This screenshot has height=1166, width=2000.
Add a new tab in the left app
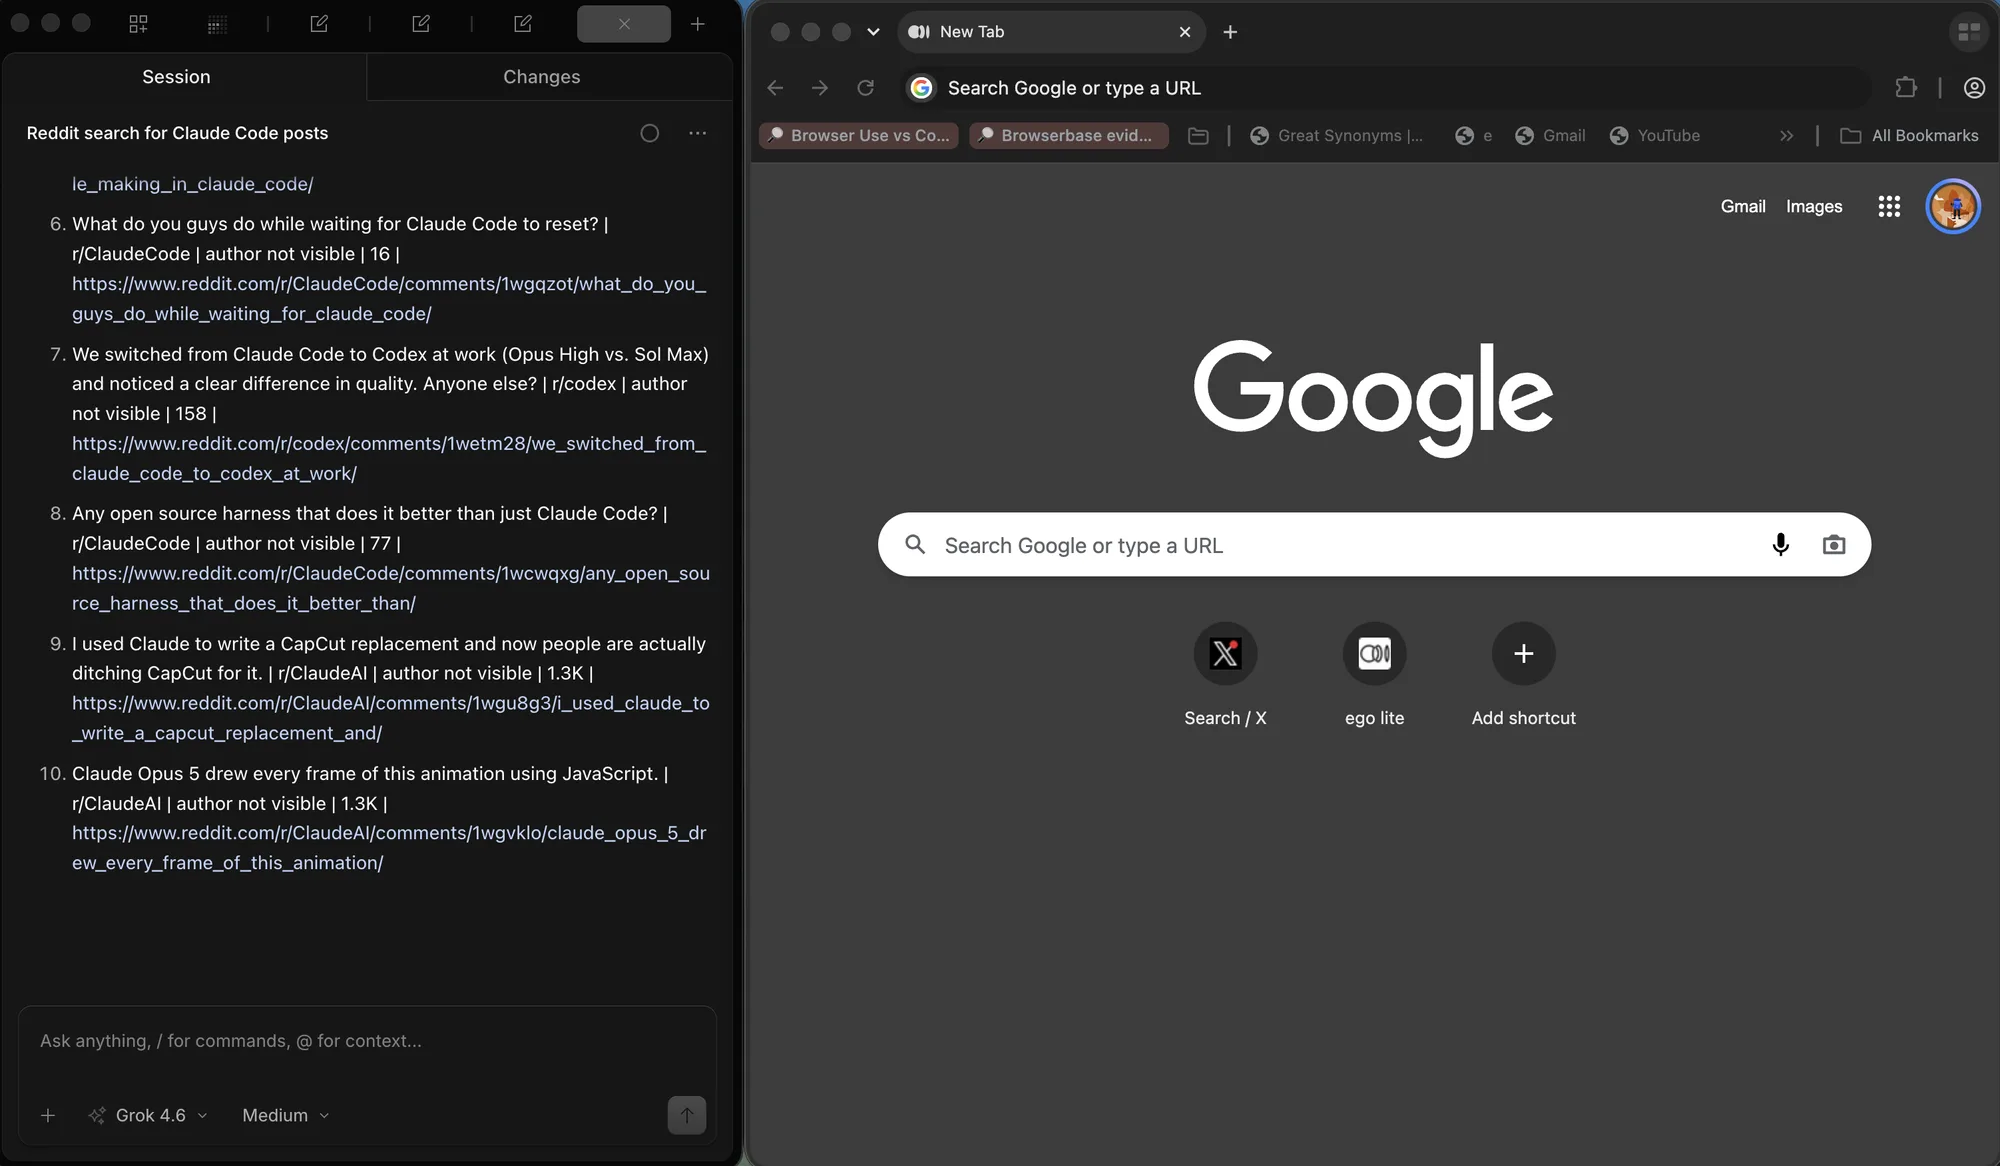pos(698,24)
